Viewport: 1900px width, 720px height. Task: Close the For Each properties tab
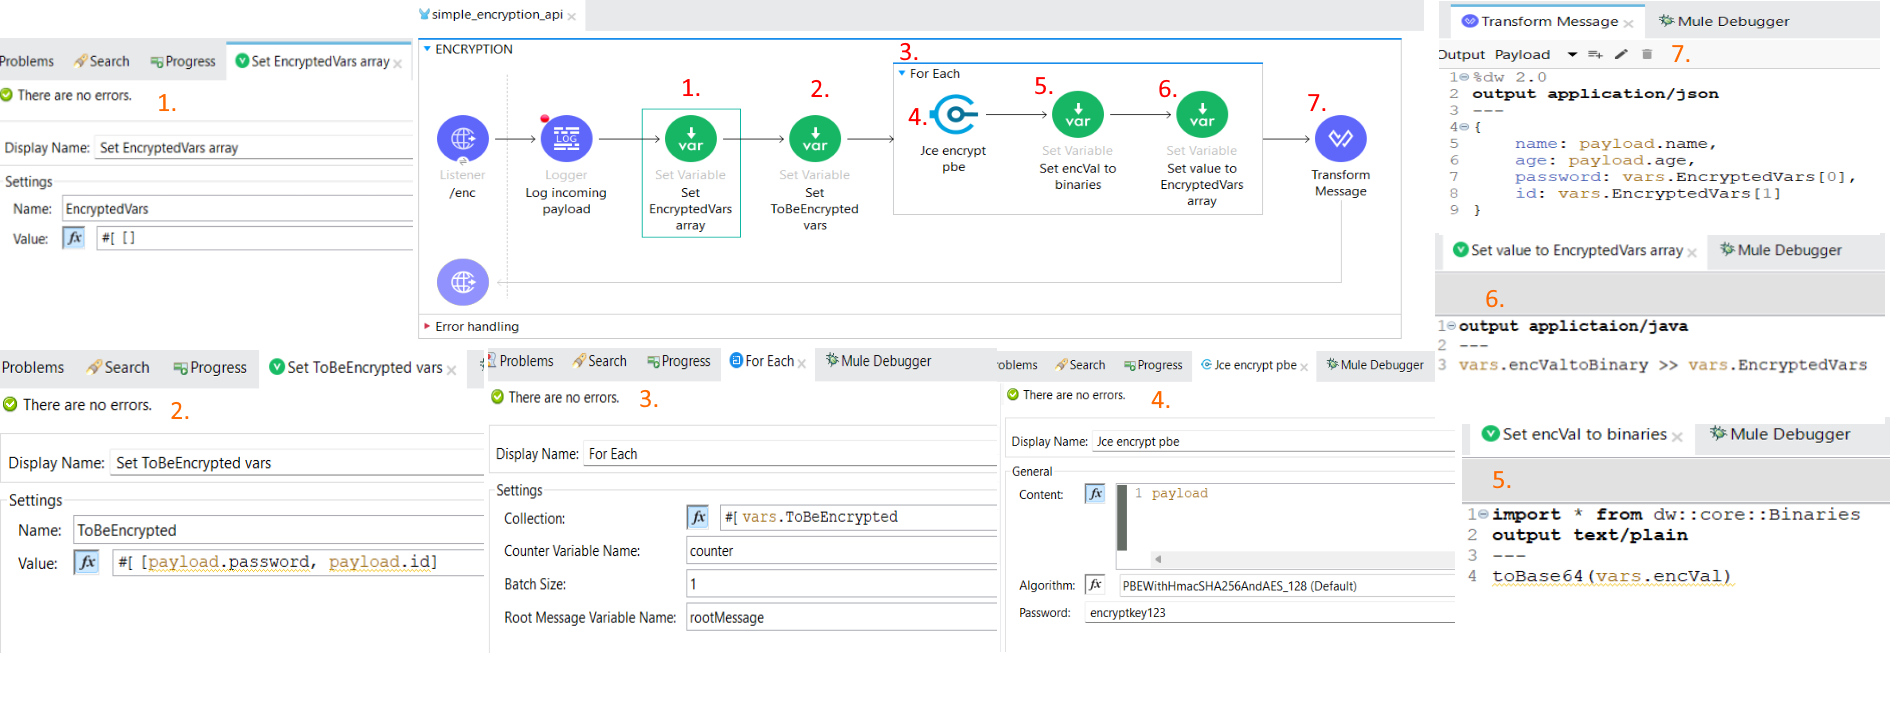[x=802, y=363]
